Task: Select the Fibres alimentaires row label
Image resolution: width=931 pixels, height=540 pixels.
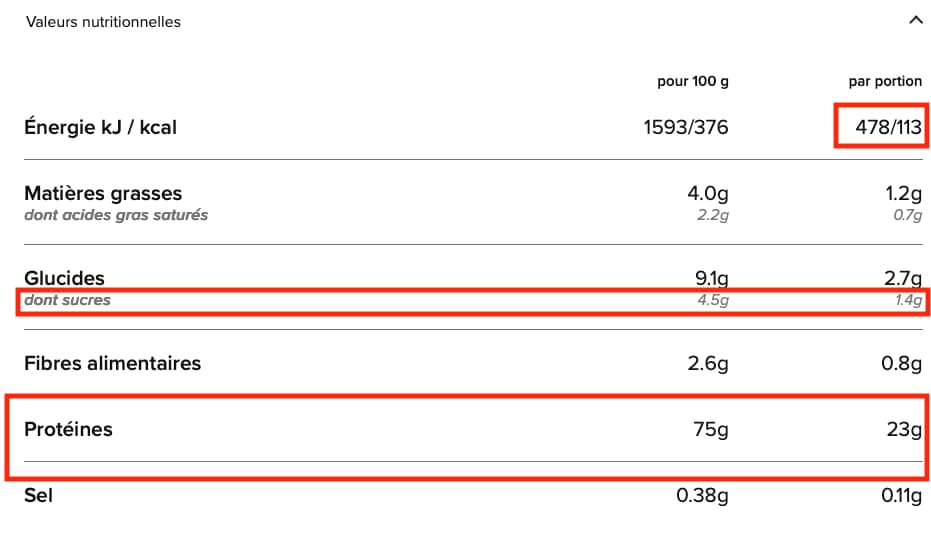Action: (113, 364)
